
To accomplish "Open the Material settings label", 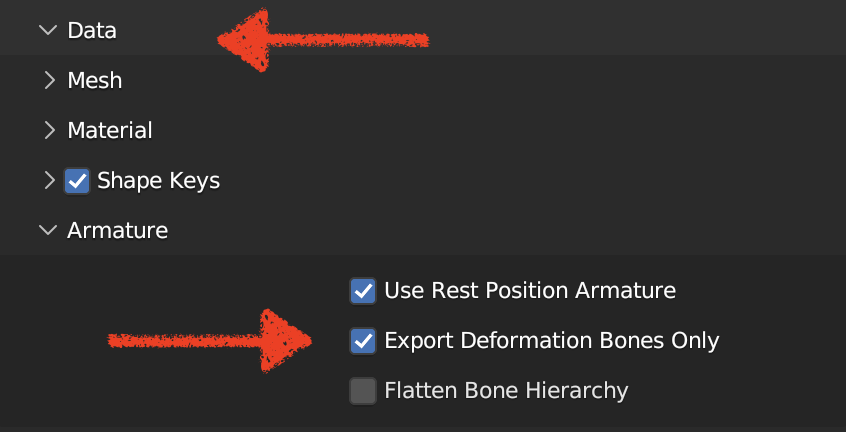I will tap(110, 130).
